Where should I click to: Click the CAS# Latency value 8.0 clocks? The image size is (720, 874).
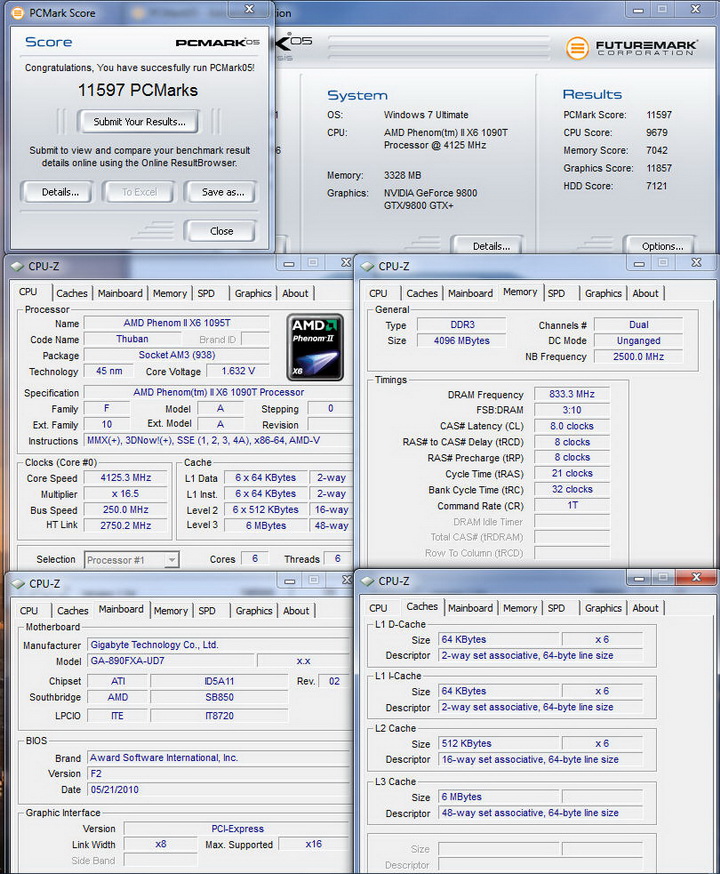coord(572,426)
